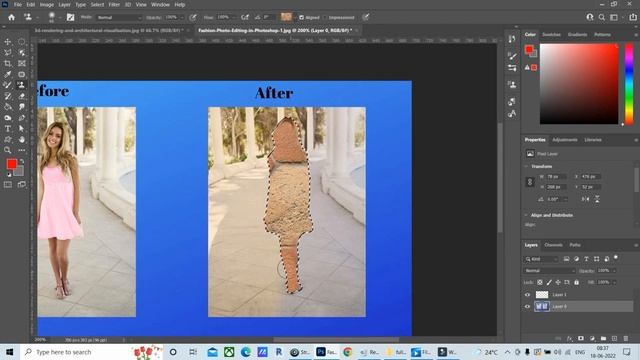
Task: Select the Quick Selection tool
Action: coord(22,52)
